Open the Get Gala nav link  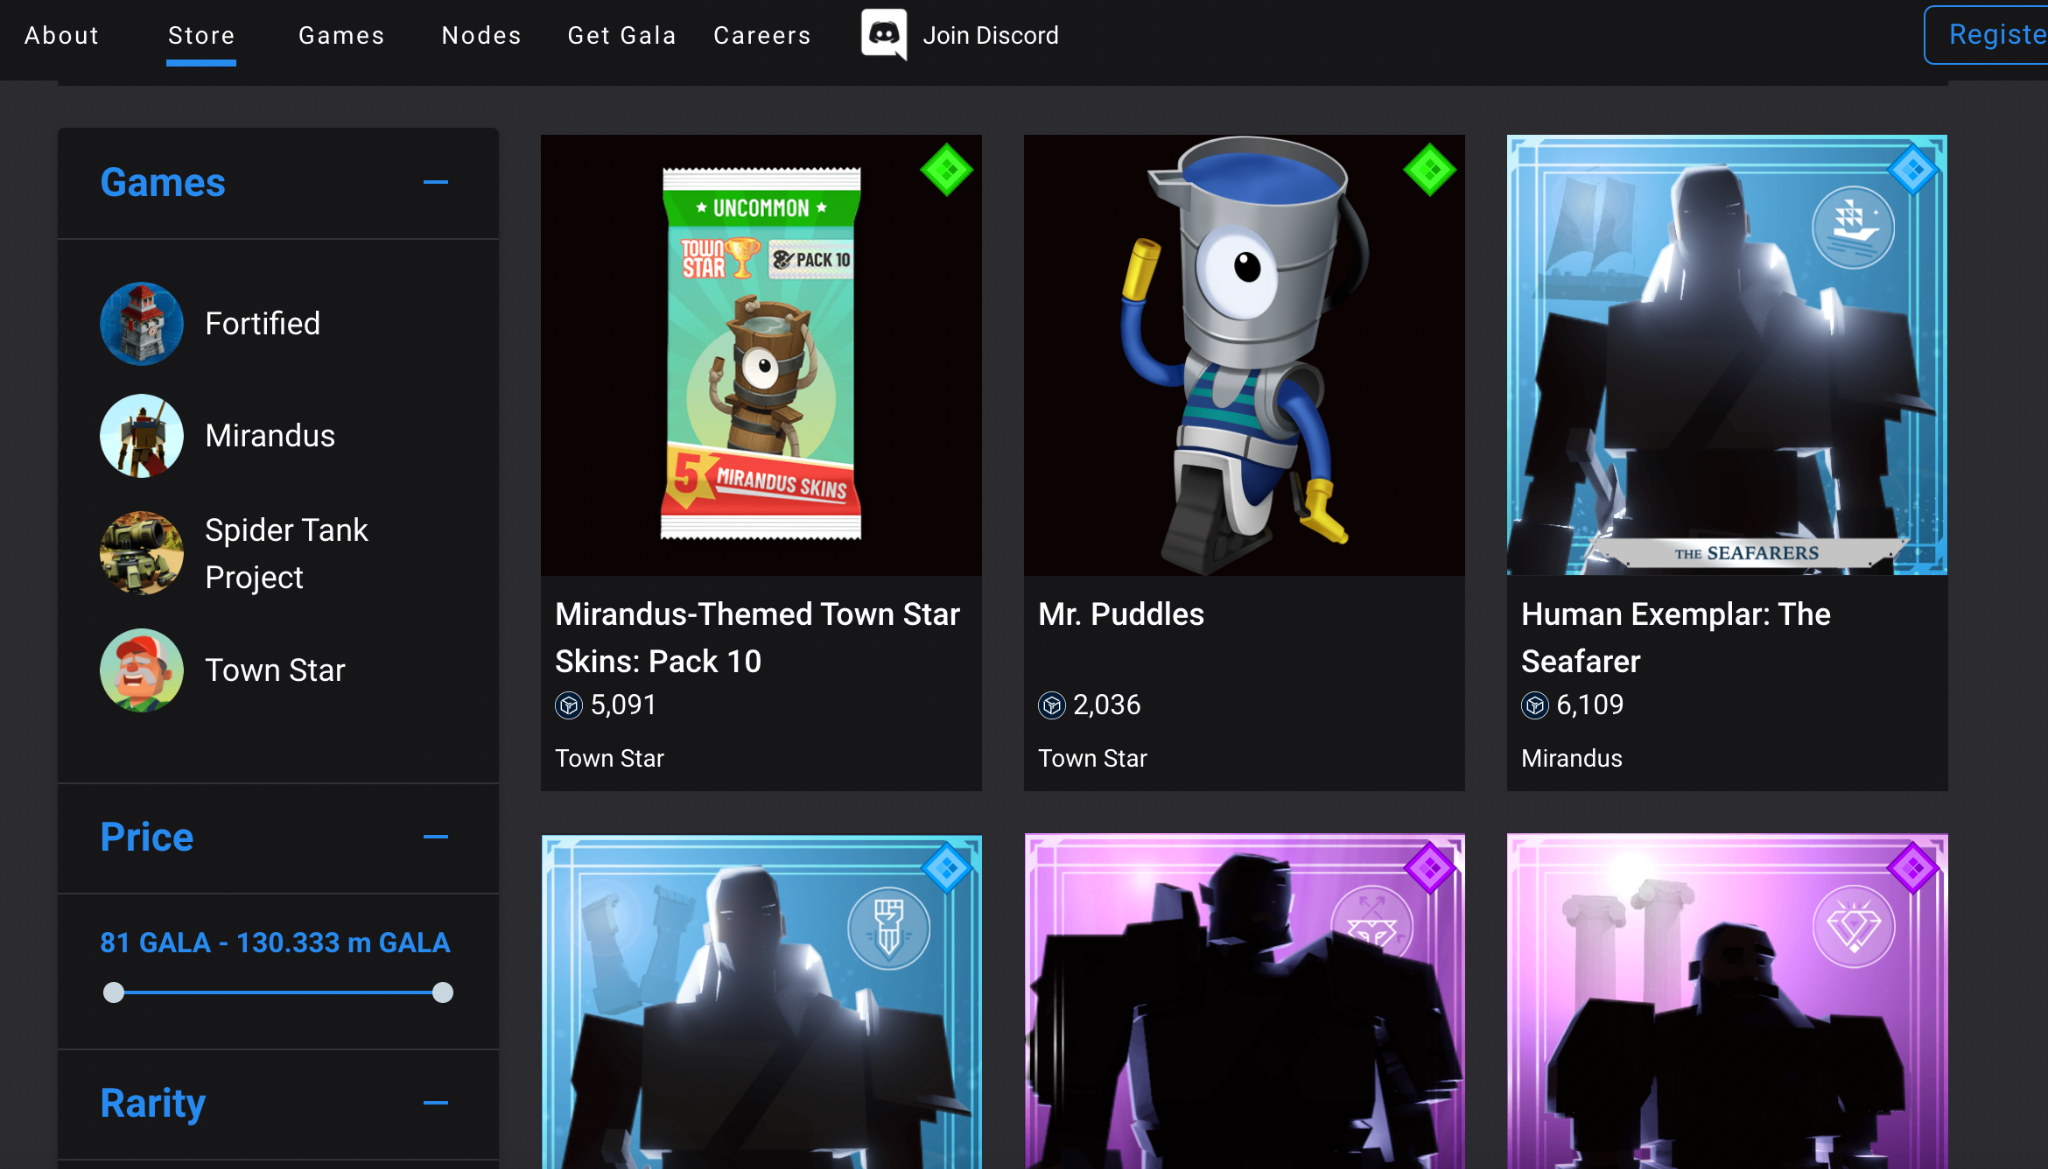[x=621, y=35]
